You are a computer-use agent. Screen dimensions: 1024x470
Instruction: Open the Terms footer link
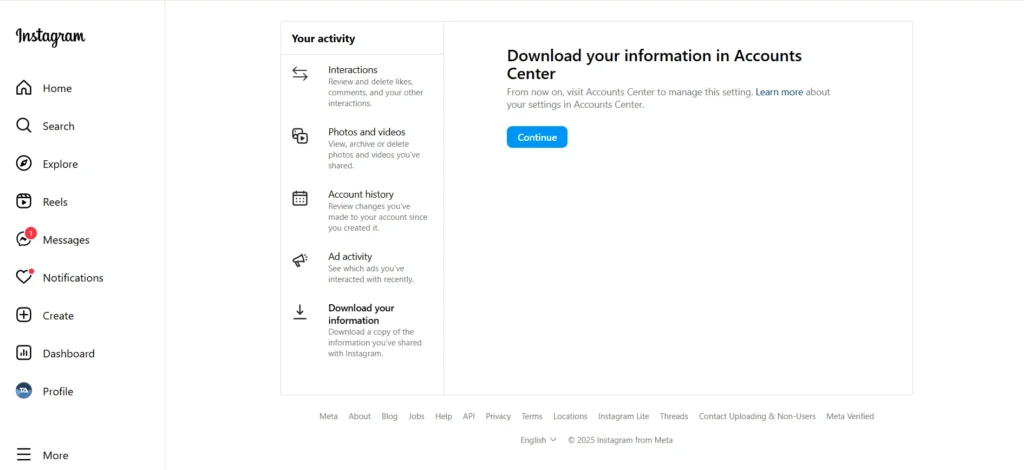[x=532, y=416]
